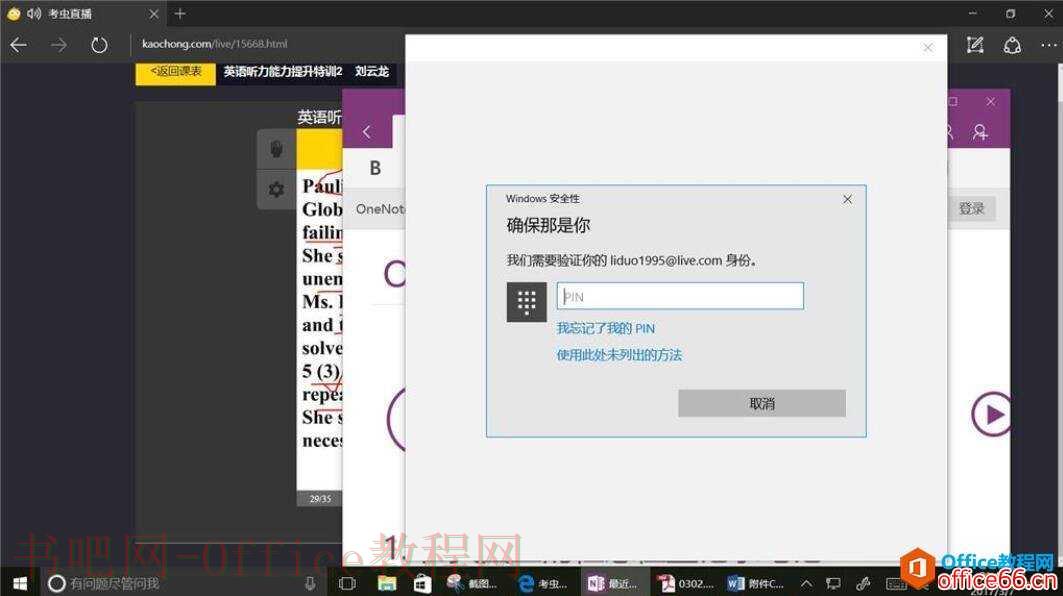Click the teacher name 刘云龙
Image resolution: width=1063 pixels, height=596 pixels.
[x=372, y=72]
